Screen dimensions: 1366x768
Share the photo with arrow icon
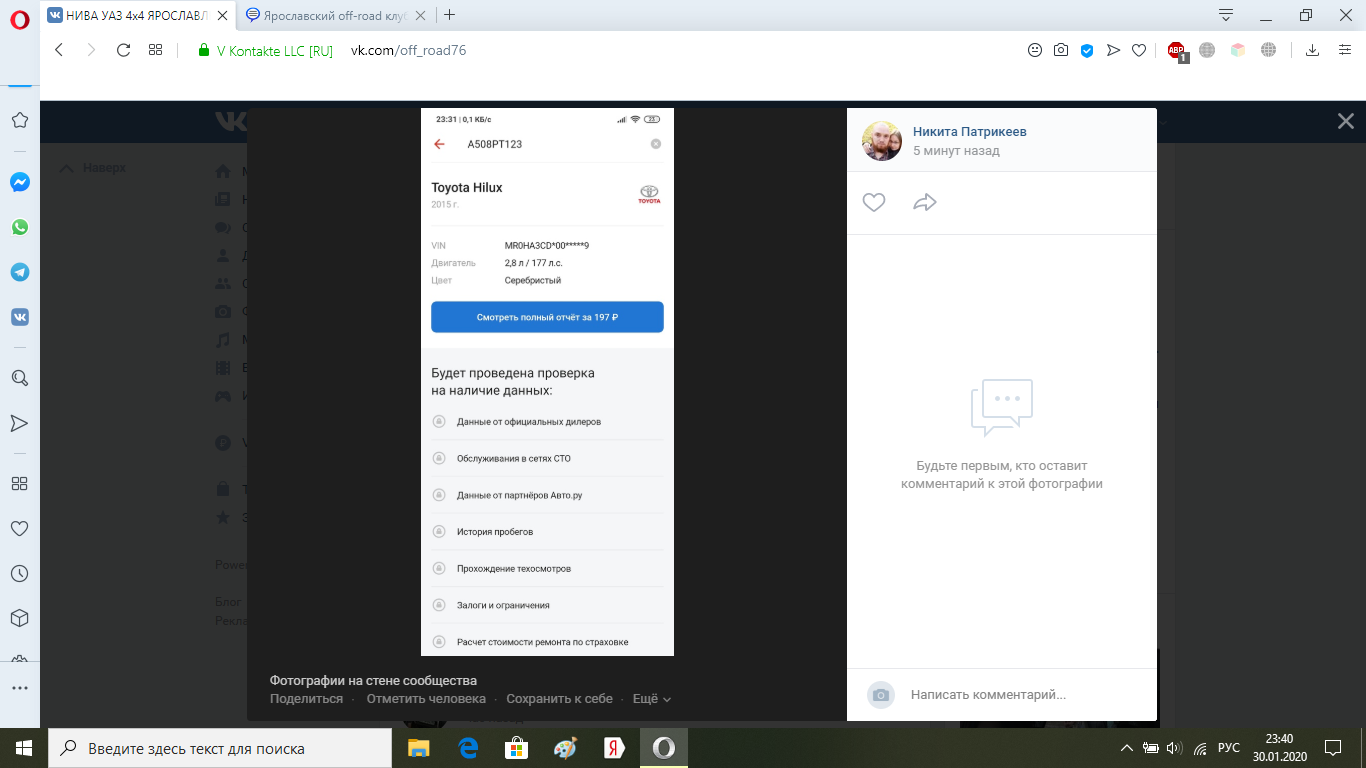[925, 202]
